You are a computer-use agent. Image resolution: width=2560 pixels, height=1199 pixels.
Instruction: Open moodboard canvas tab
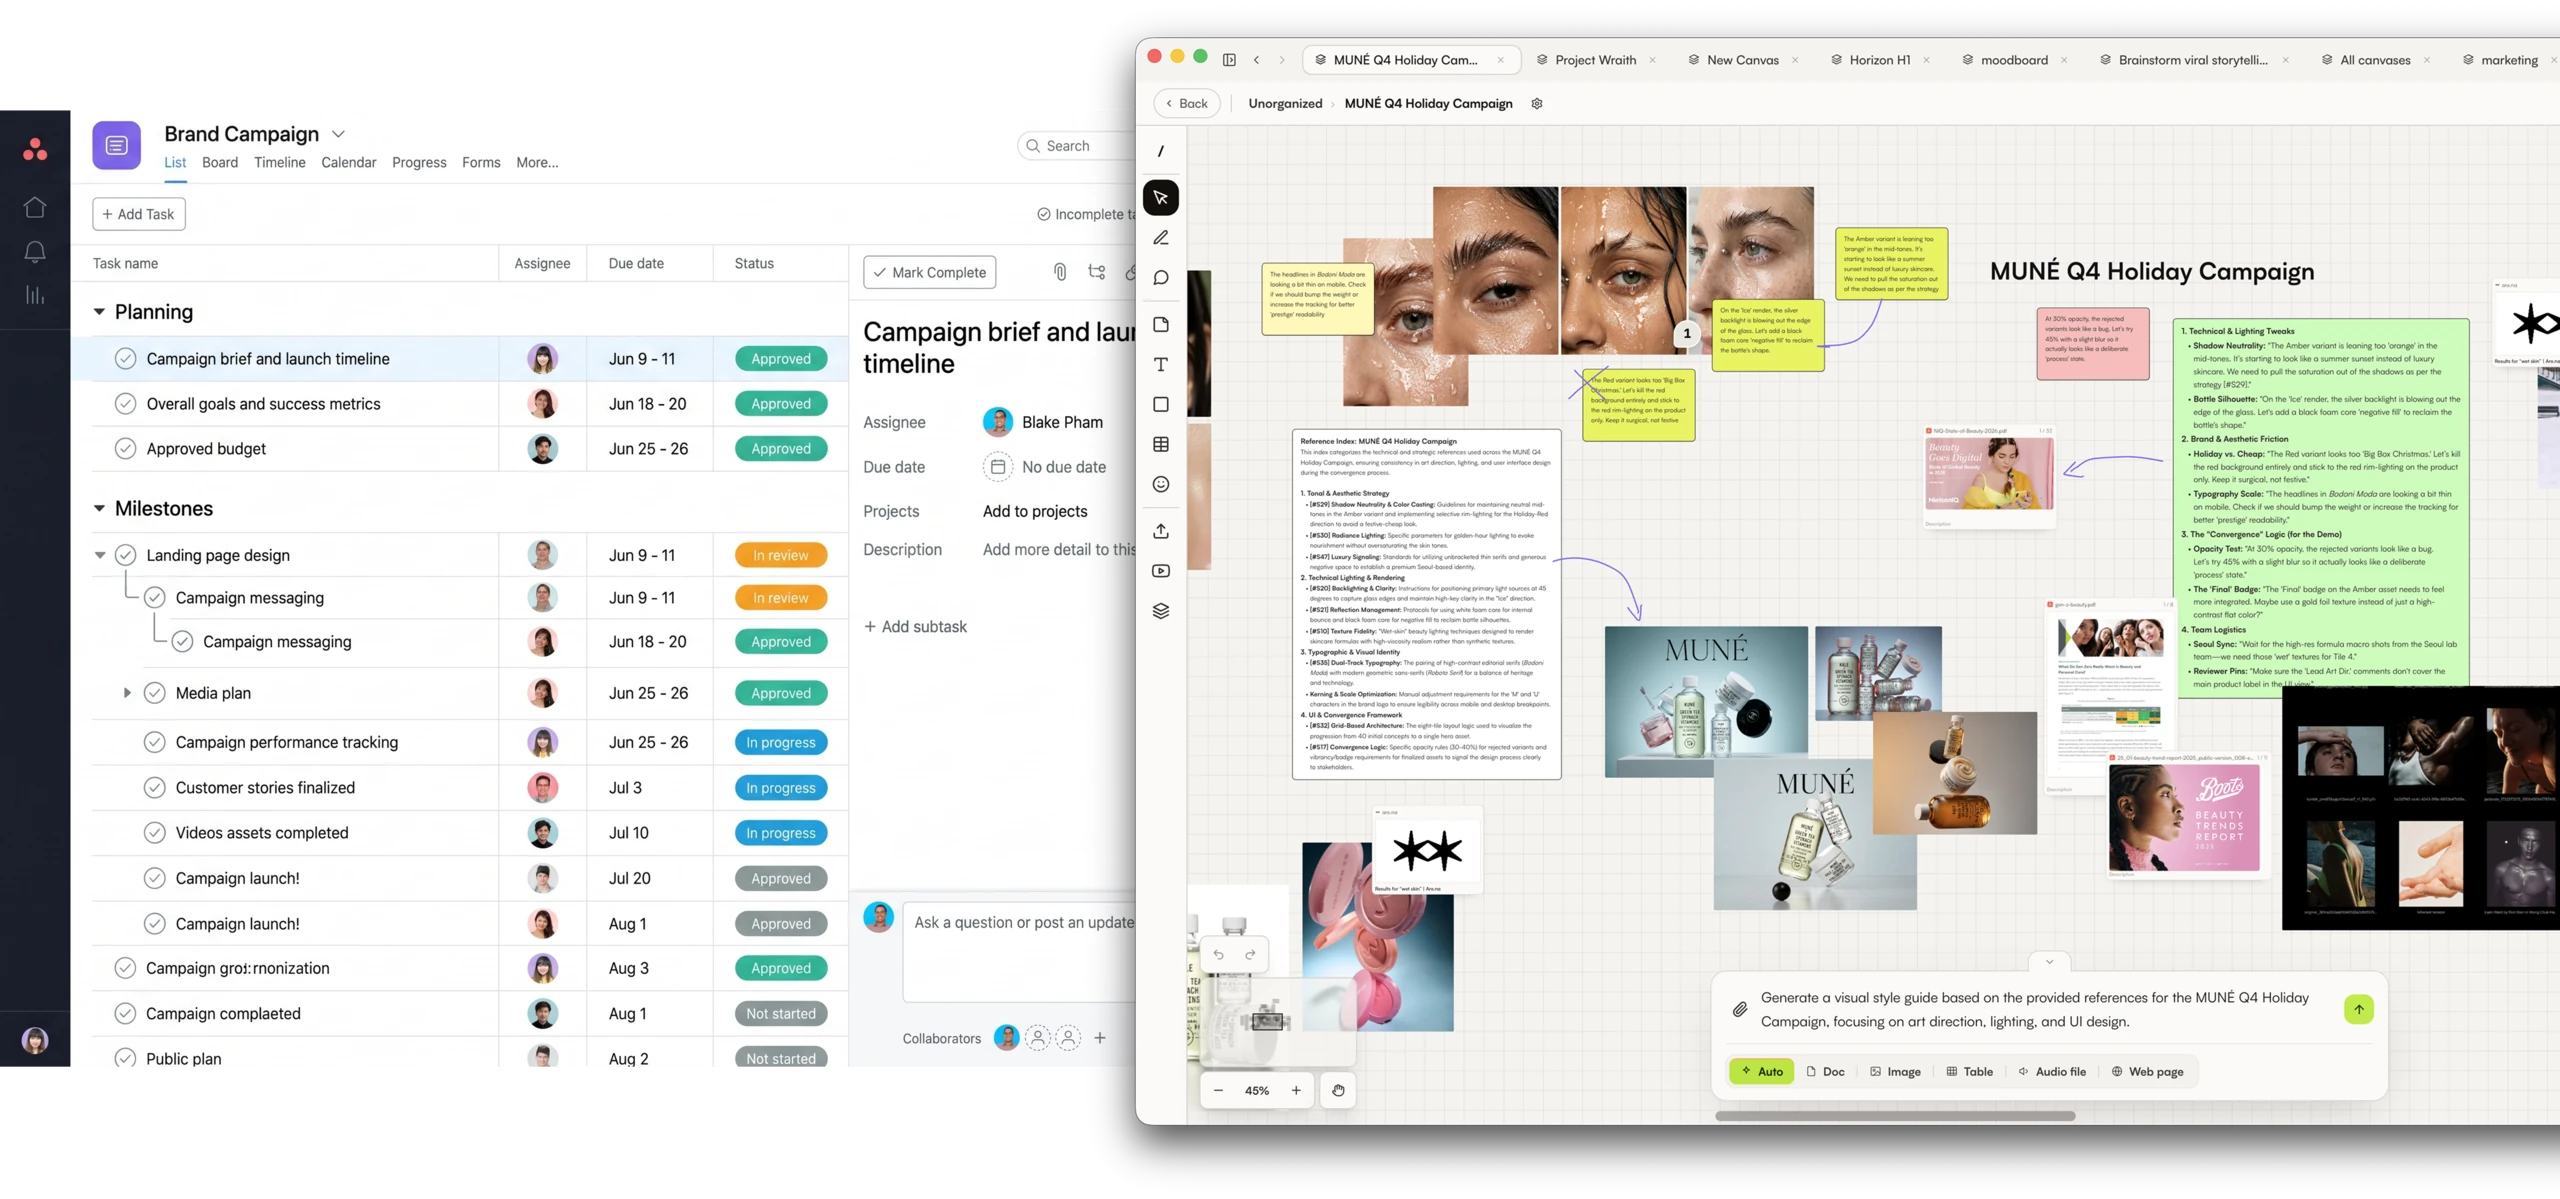[2014, 60]
